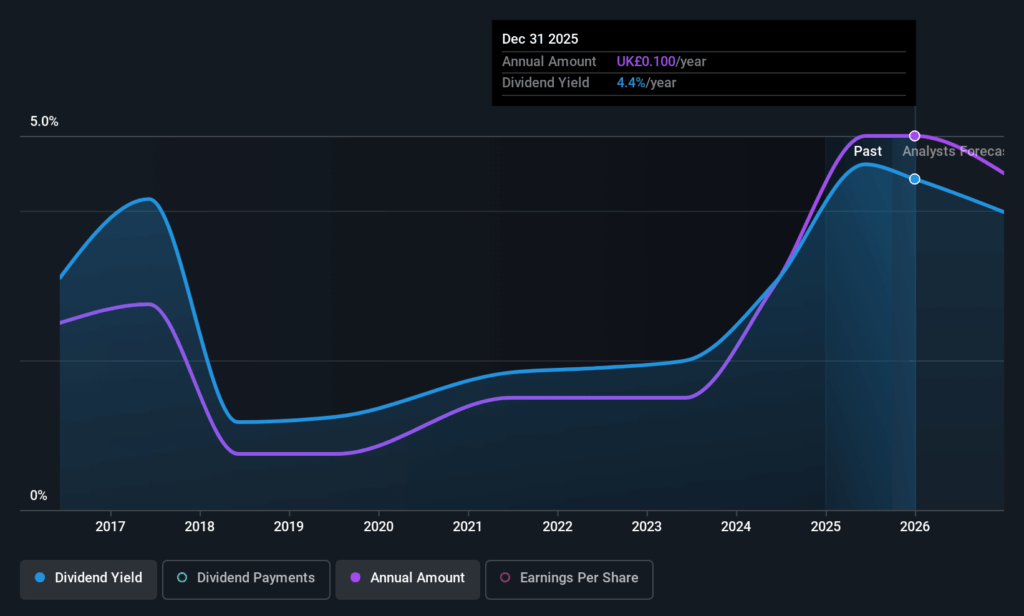The image size is (1024, 616).
Task: Open the Dec 31 2025 tooltip header
Action: 540,39
